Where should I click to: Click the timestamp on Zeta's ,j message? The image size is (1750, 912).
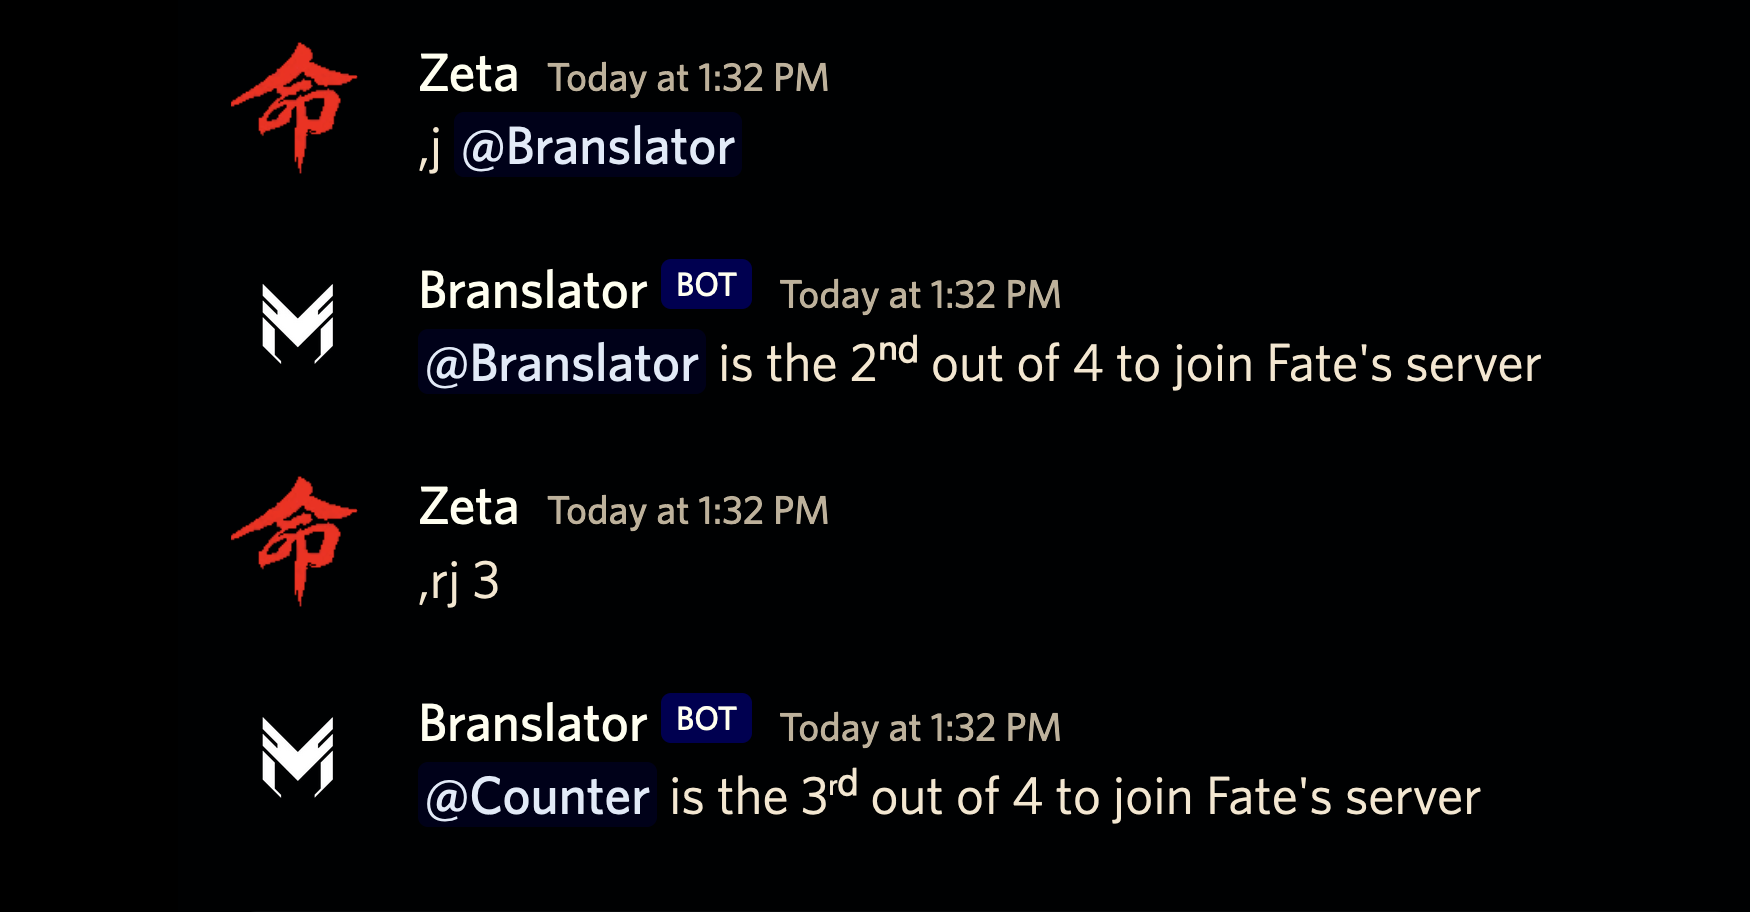pyautogui.click(x=688, y=78)
